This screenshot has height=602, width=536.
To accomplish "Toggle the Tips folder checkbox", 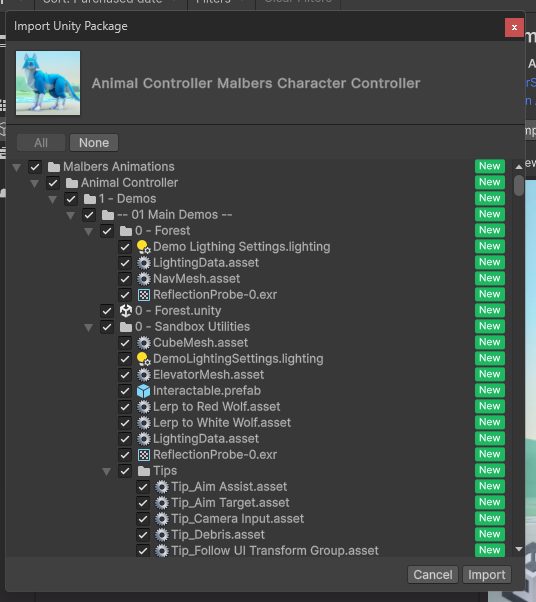I will [125, 471].
